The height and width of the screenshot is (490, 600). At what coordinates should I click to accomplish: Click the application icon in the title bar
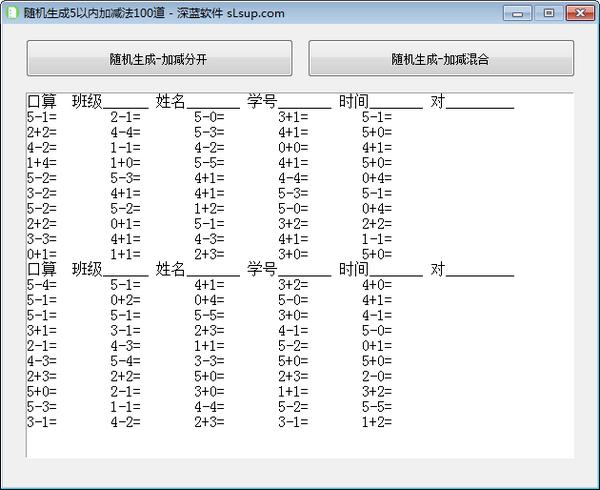coord(13,13)
